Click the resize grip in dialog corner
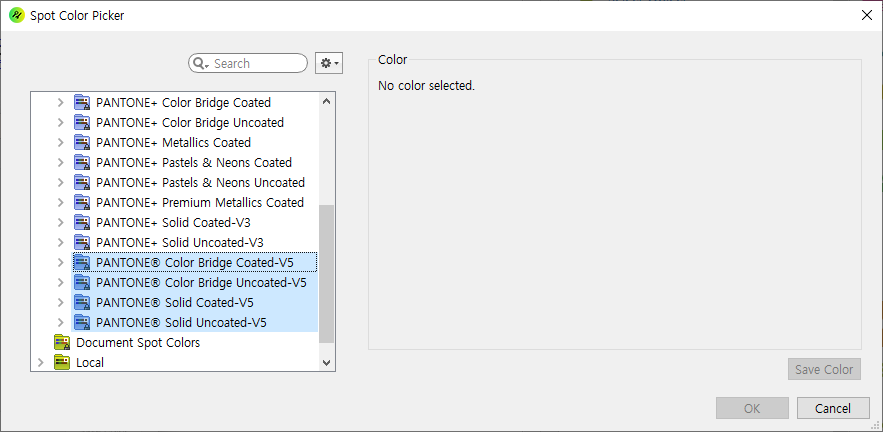The image size is (883, 432). 875,424
